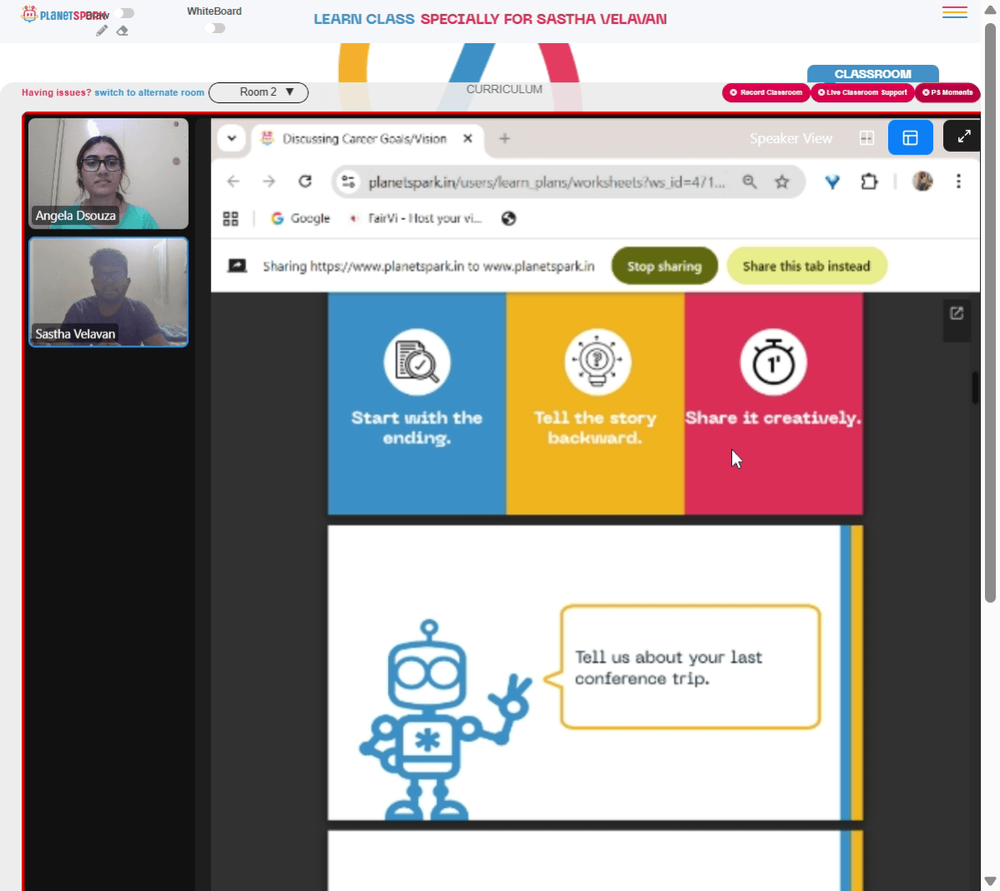Click the zoom magnifier icon in address bar
Image resolution: width=1000 pixels, height=891 pixels.
pyautogui.click(x=749, y=182)
